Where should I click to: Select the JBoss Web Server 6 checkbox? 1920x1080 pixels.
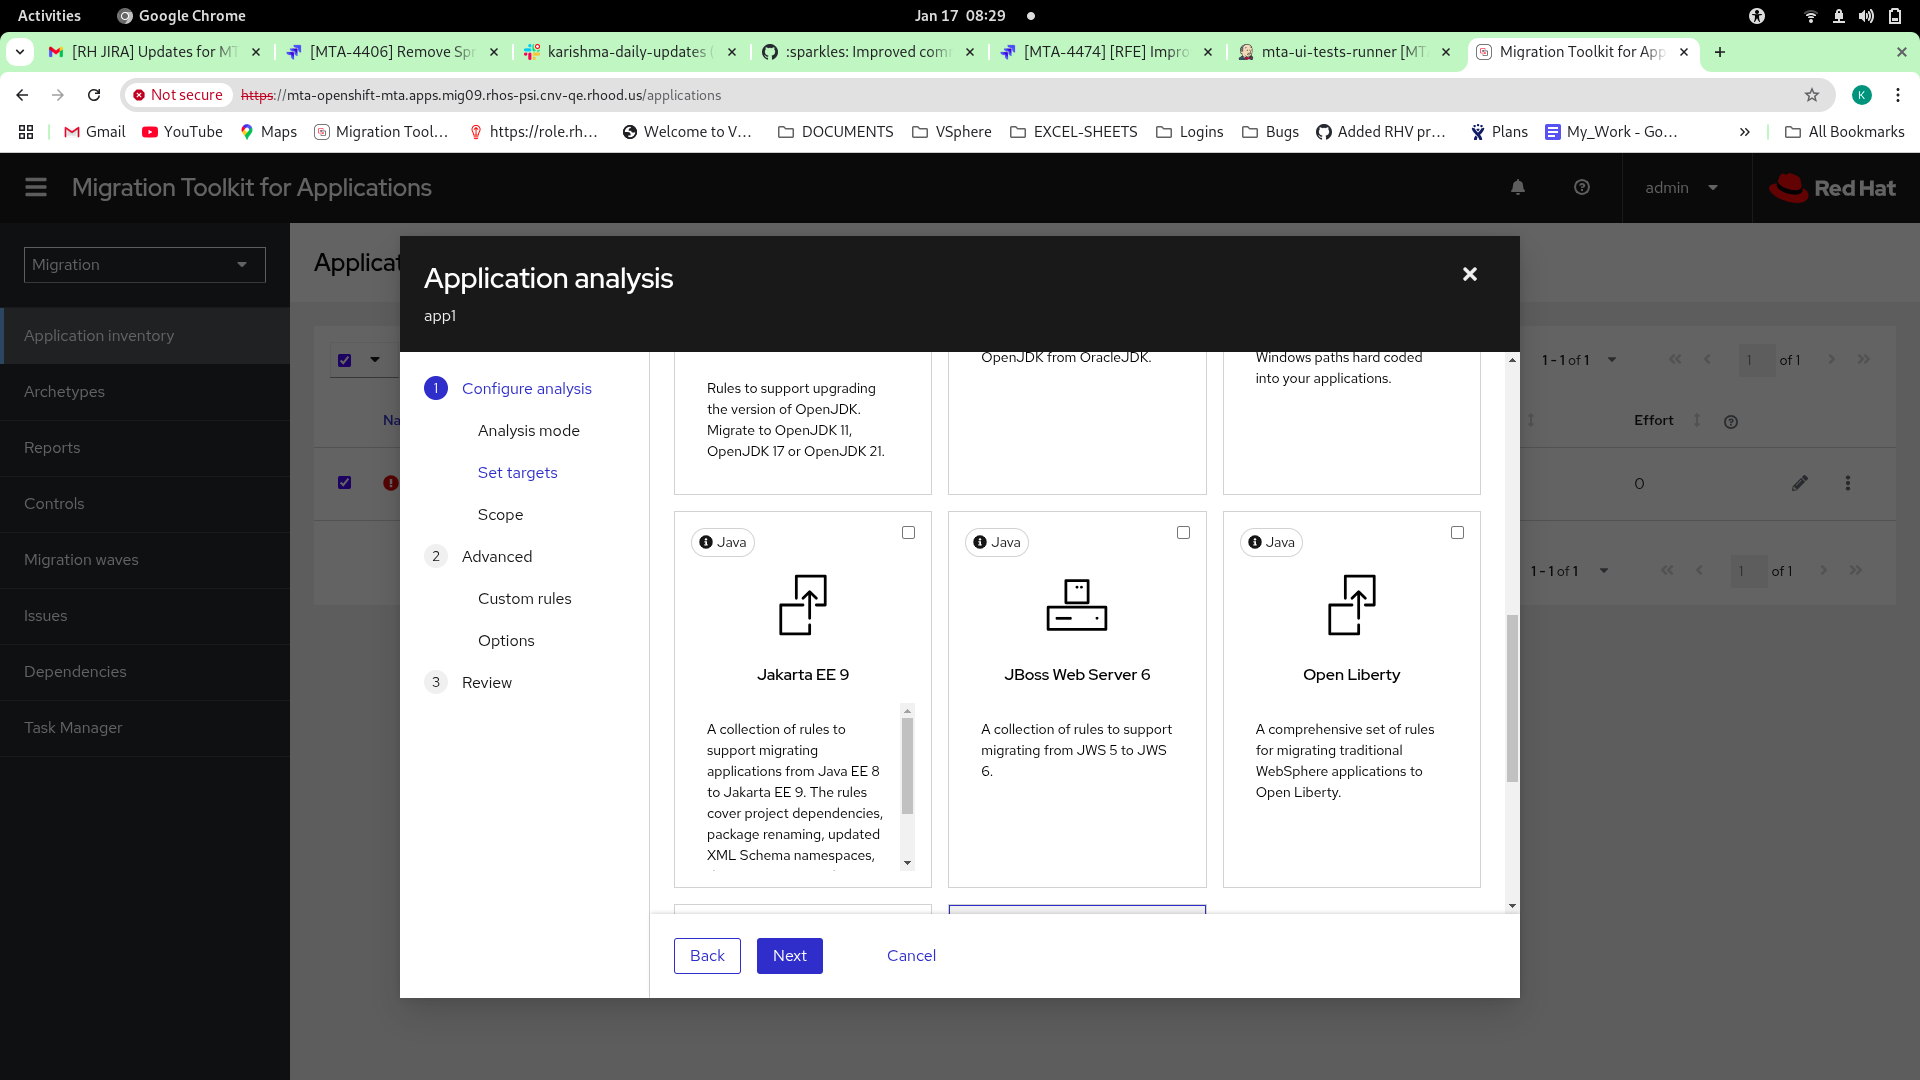click(1183, 533)
